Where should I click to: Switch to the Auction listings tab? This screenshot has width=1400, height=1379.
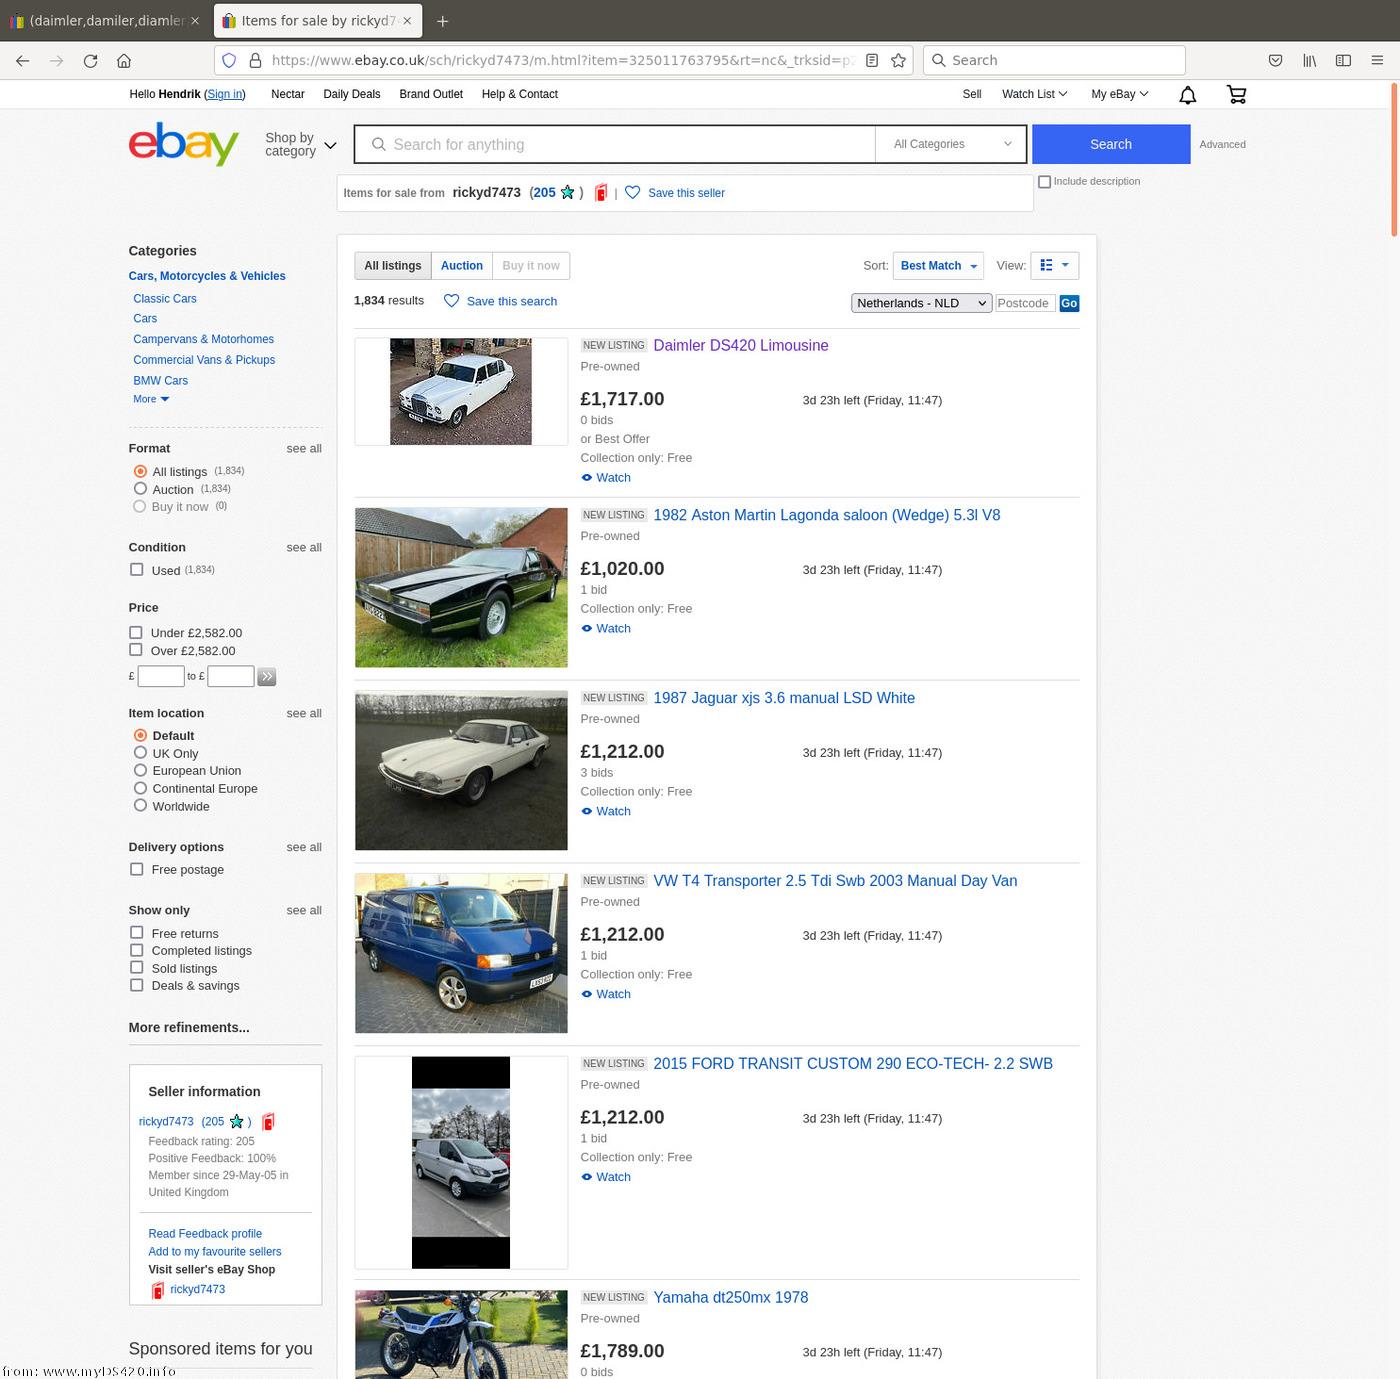point(462,266)
